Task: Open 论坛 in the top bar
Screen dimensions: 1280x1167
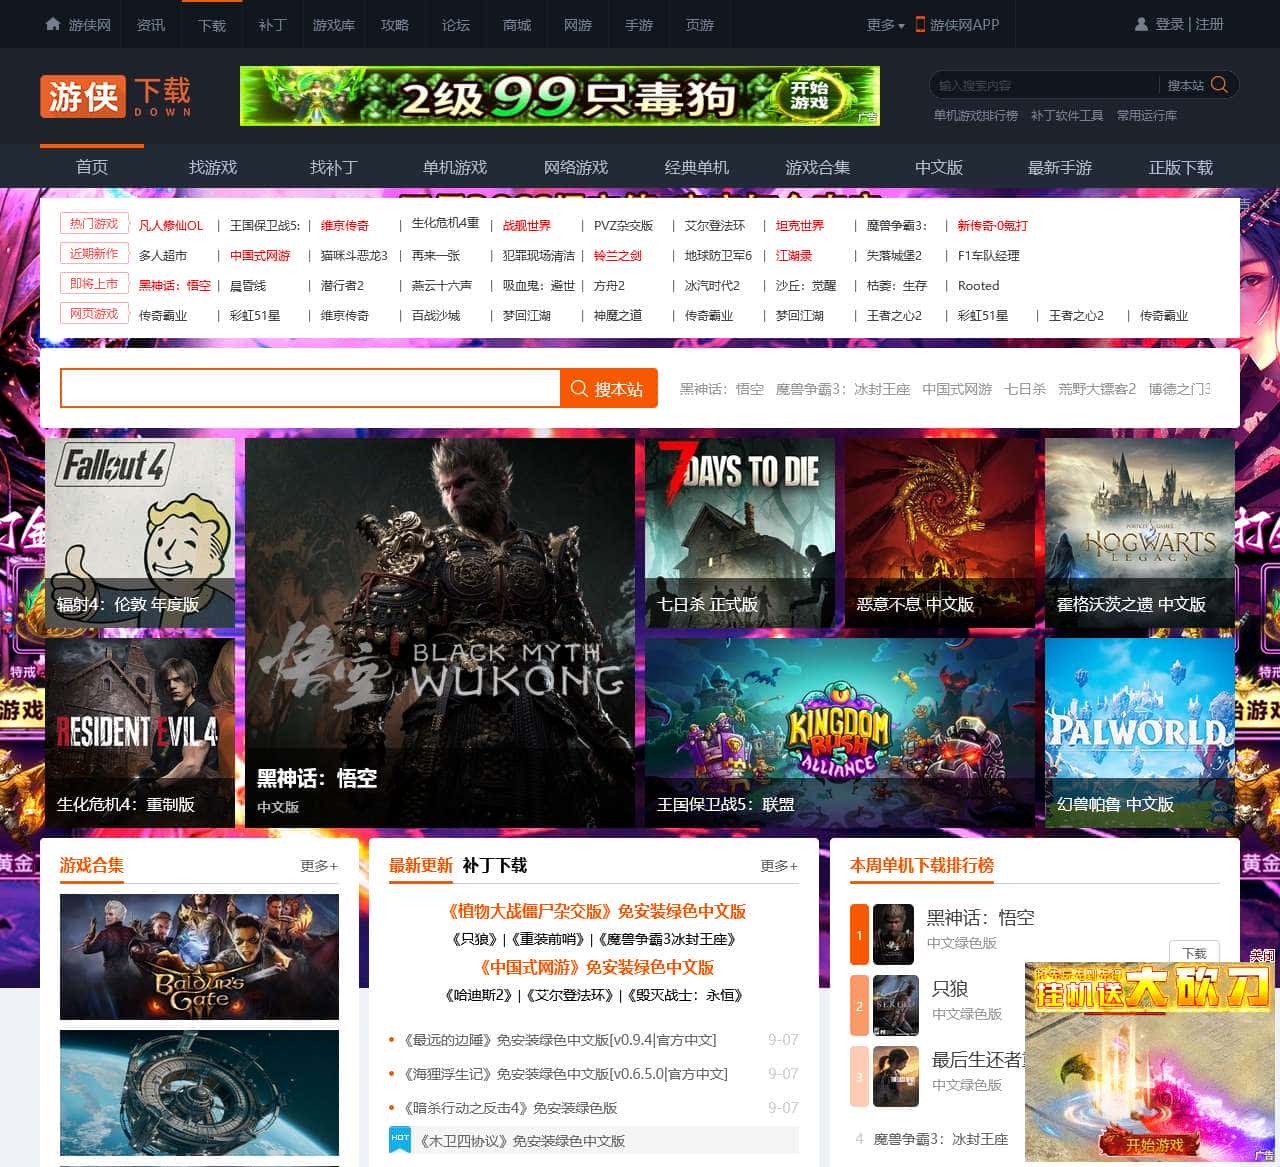Action: coord(456,24)
